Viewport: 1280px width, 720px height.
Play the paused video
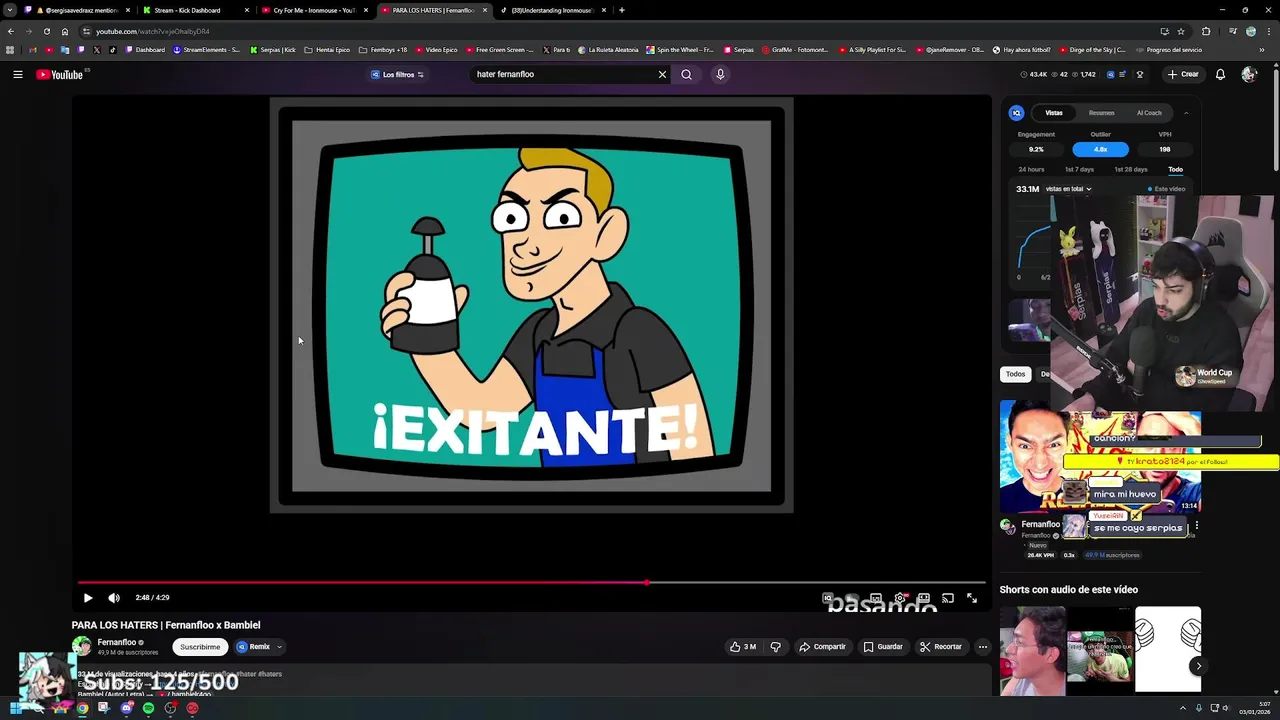click(x=88, y=598)
